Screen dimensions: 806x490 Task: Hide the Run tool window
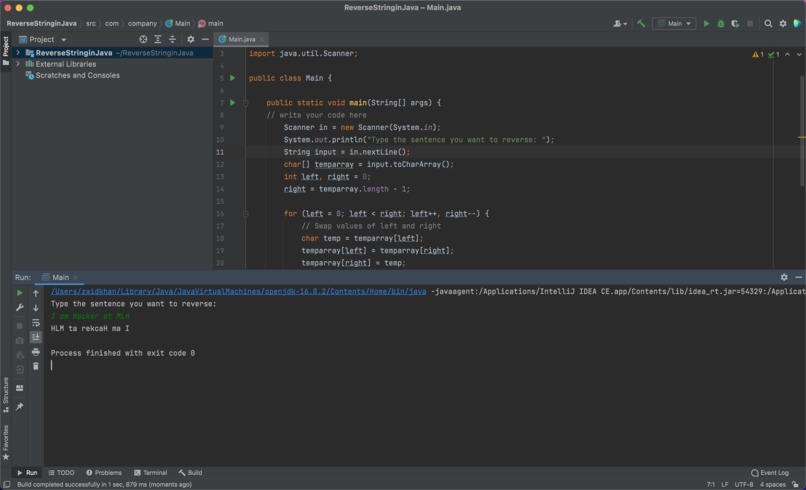(798, 277)
